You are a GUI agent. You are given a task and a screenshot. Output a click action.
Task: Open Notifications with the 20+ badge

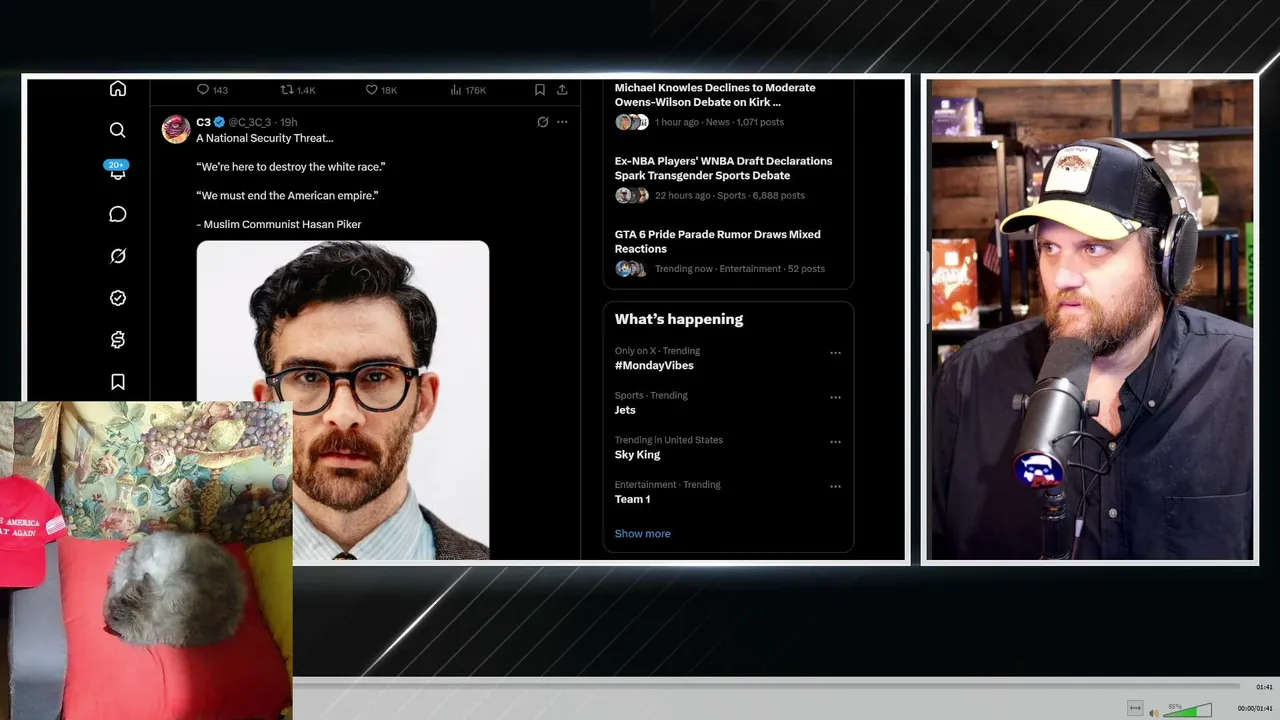click(x=117, y=170)
